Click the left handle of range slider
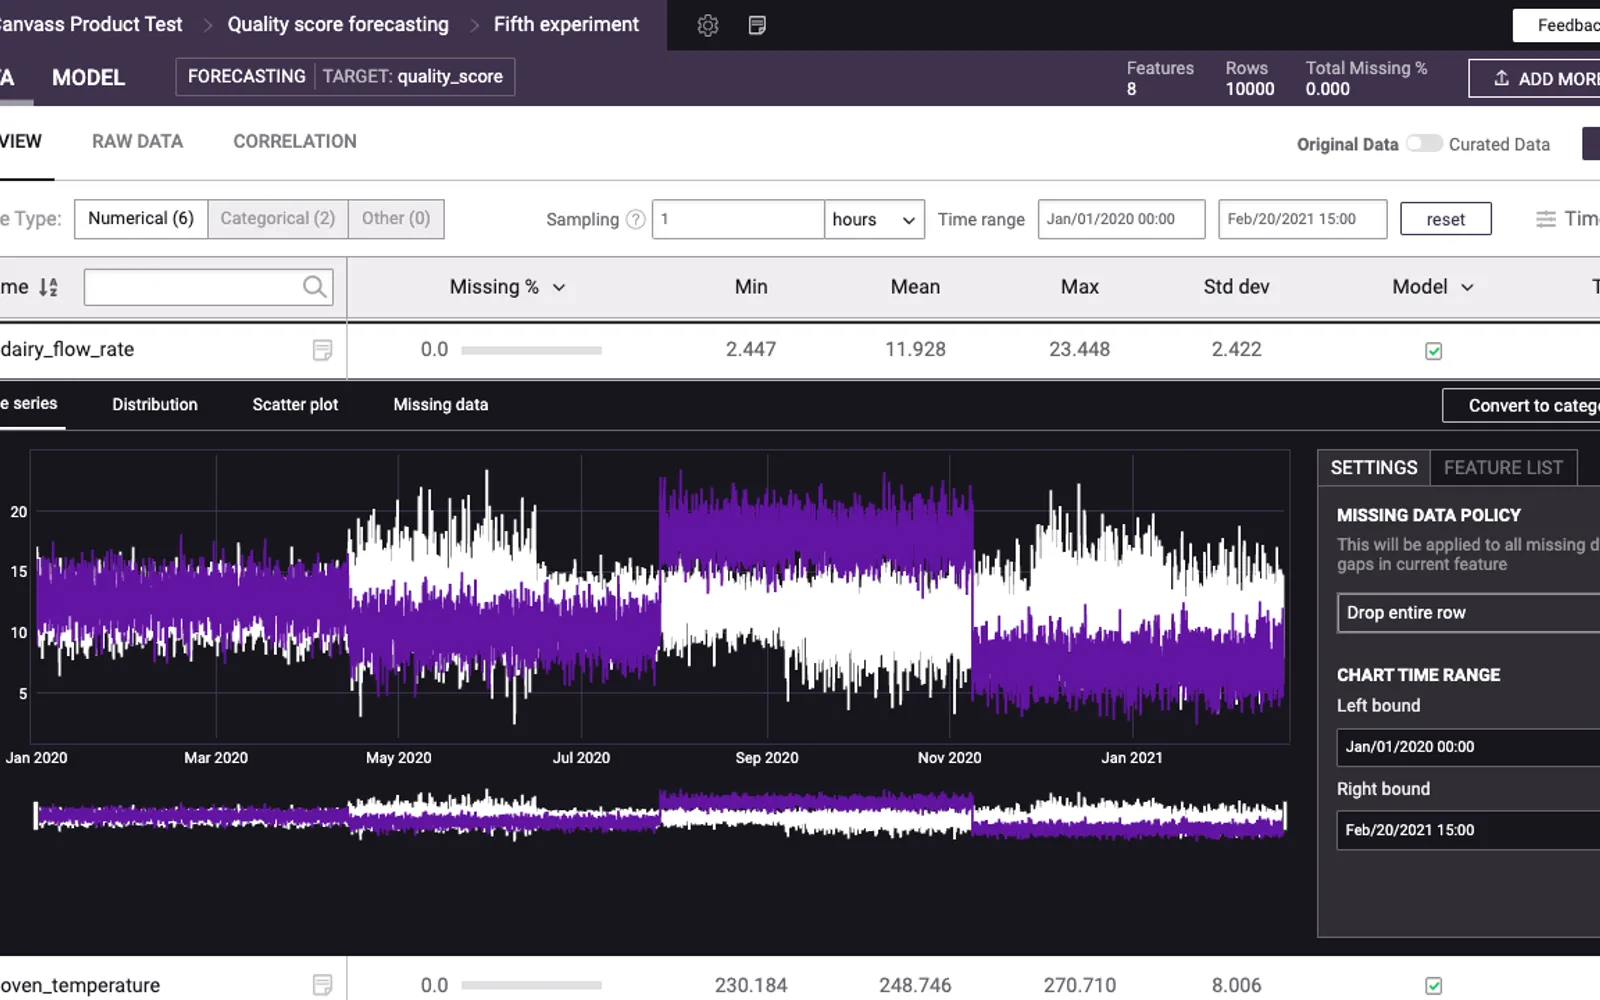The height and width of the screenshot is (1000, 1600). [x=36, y=816]
